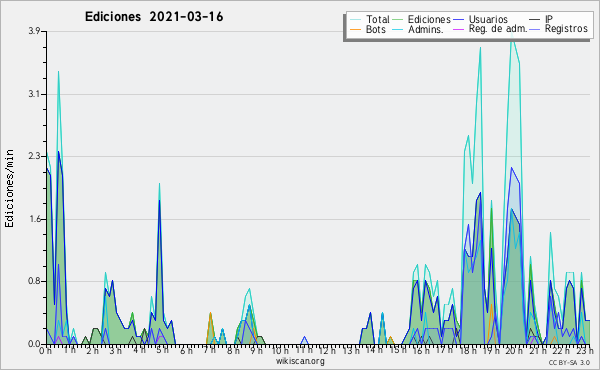The image size is (600, 370).
Task: Click the chart title Ediciones 2021-03-16
Action: point(154,17)
